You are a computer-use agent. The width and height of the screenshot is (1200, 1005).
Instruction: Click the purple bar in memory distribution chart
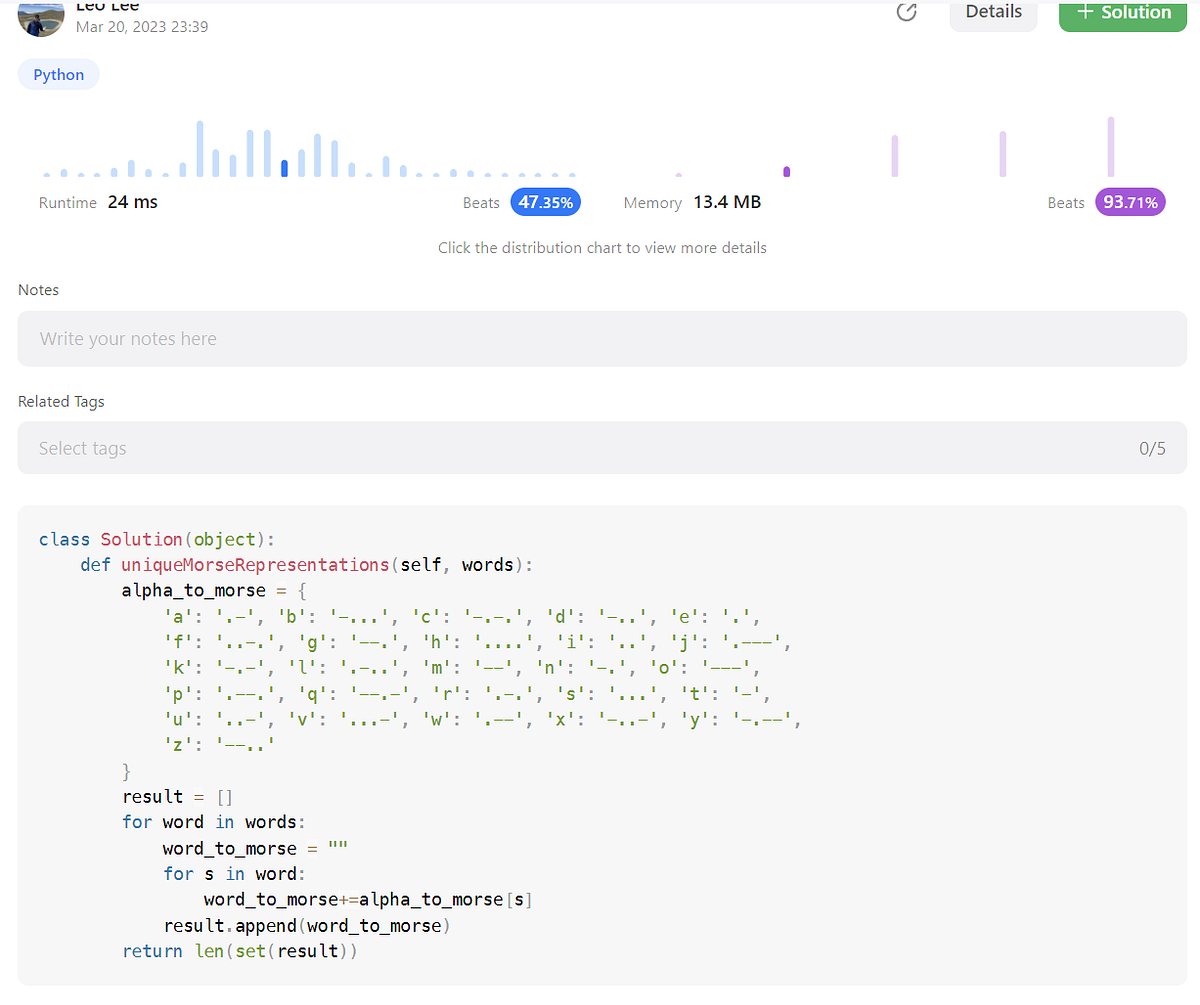pyautogui.click(x=786, y=172)
